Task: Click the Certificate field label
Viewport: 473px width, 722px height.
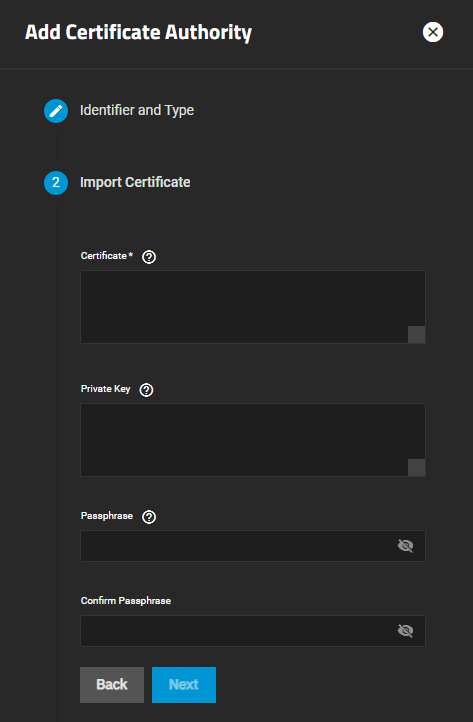Action: click(106, 256)
